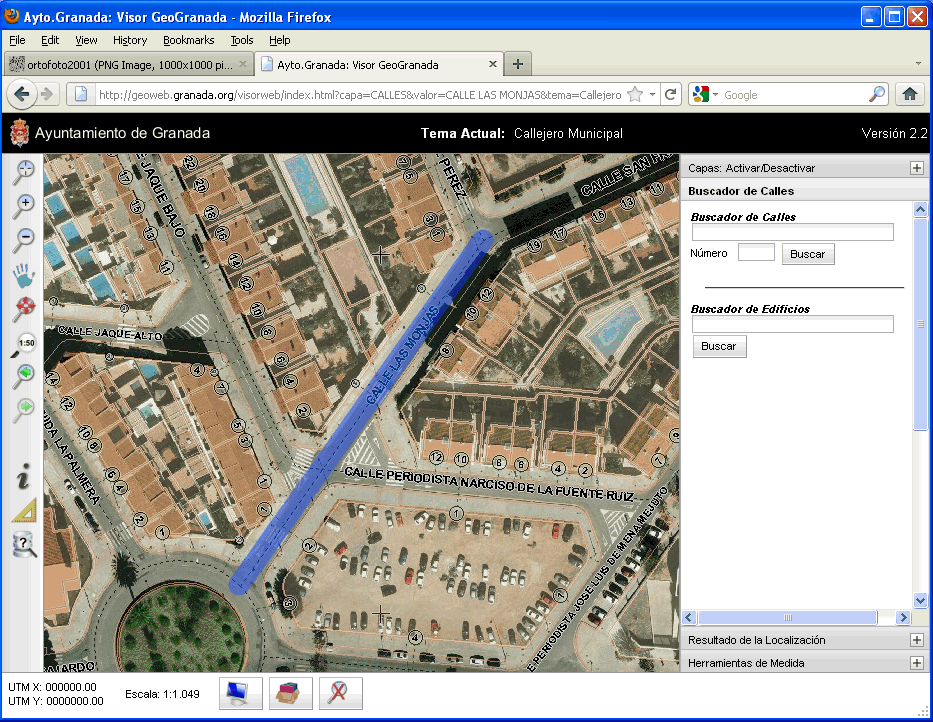Open the File menu

17,40
